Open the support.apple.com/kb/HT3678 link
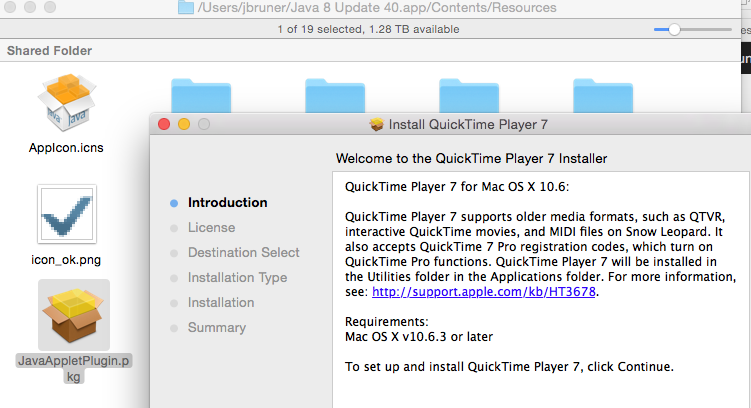This screenshot has height=408, width=751. coord(484,292)
